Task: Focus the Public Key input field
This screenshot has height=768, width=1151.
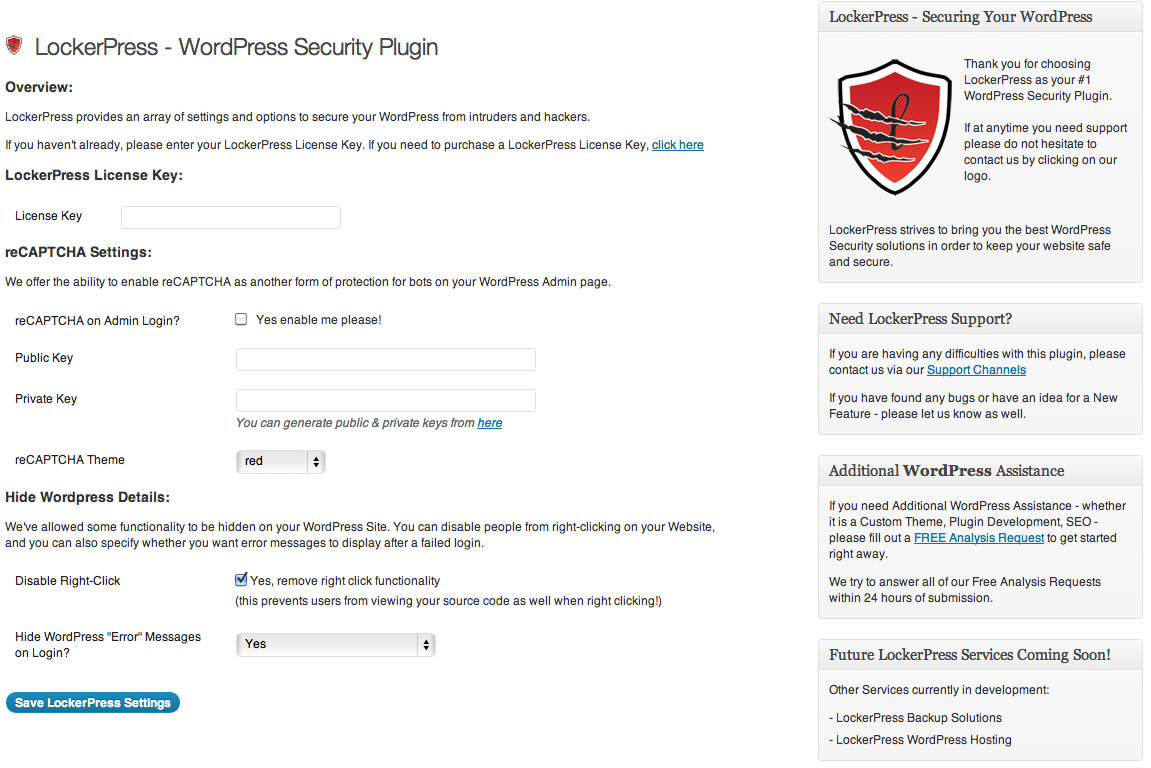Action: pyautogui.click(x=385, y=359)
